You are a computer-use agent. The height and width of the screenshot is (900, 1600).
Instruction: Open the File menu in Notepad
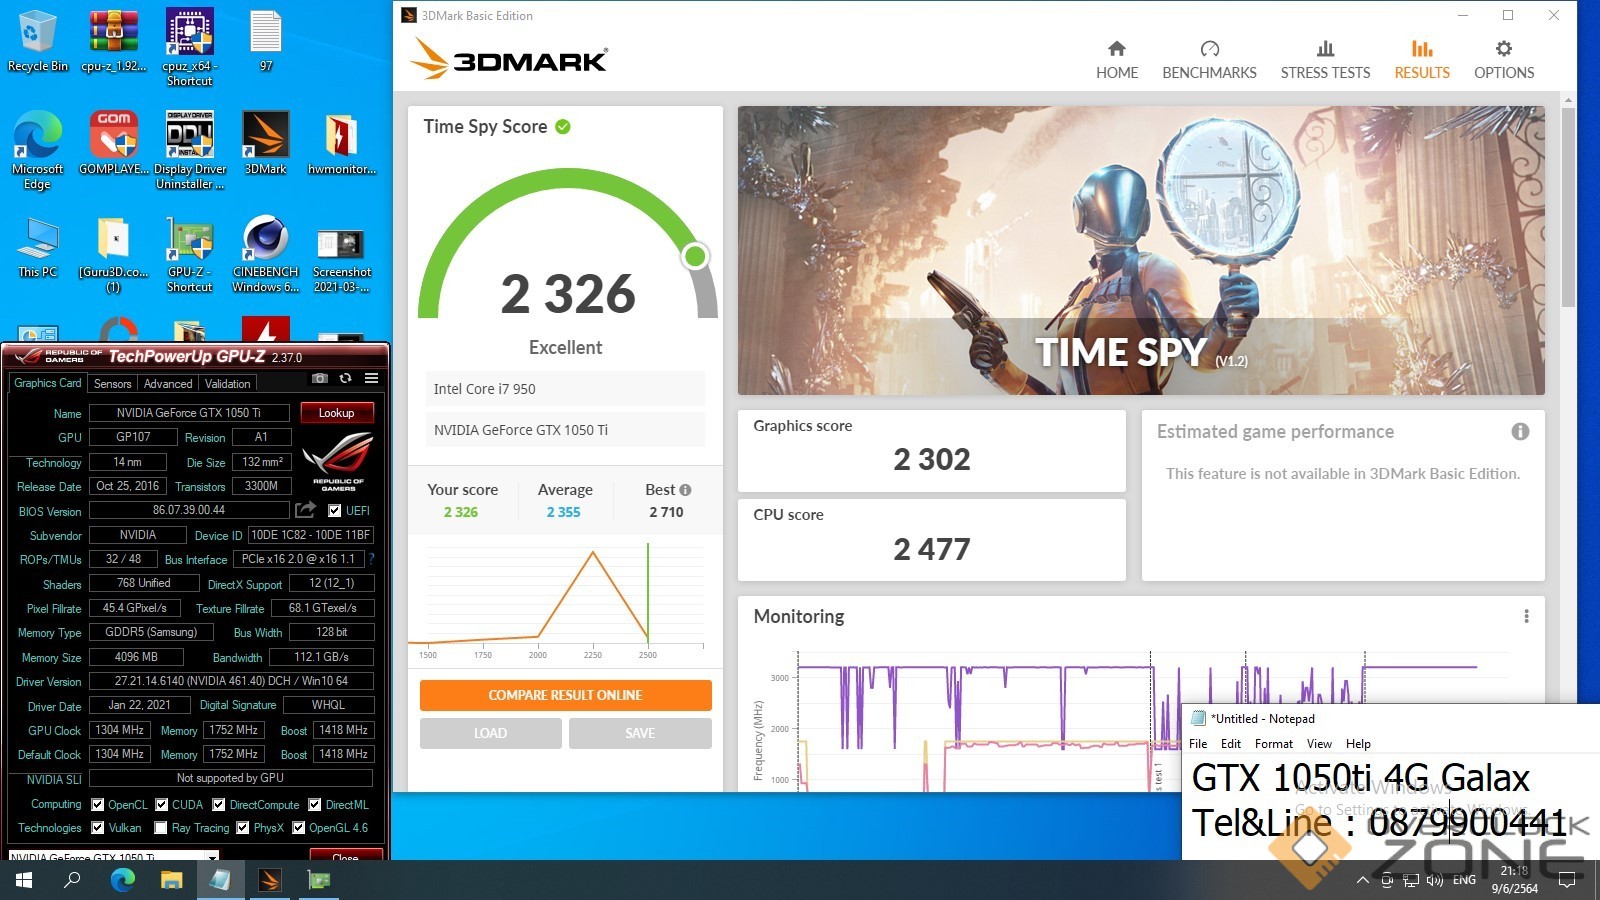1198,744
